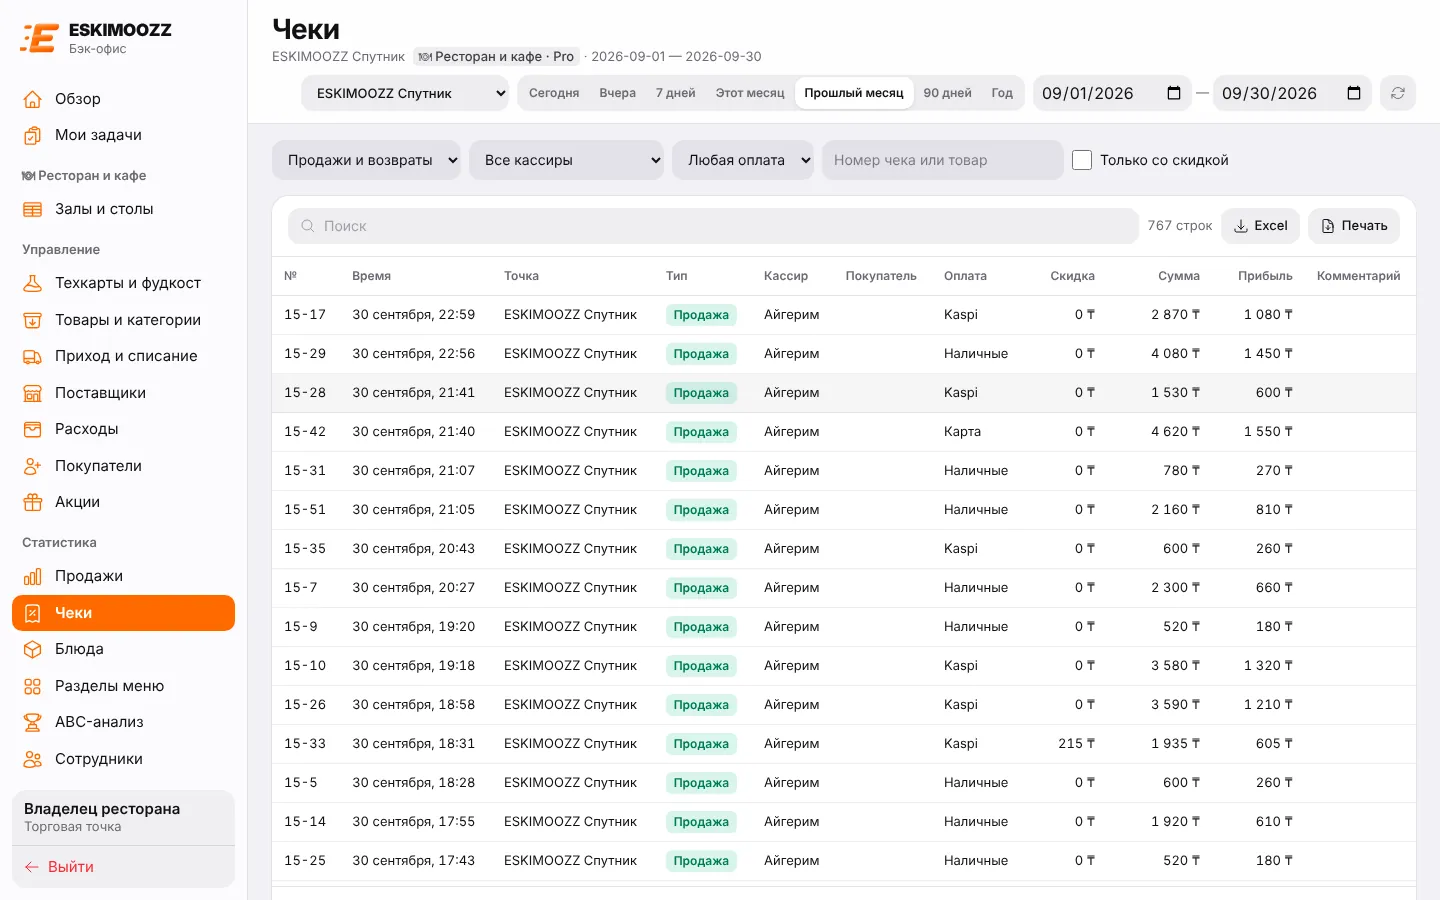Screen dimensions: 1440x900
Task: Click the Залы и столы icon
Action: [x=33, y=209]
